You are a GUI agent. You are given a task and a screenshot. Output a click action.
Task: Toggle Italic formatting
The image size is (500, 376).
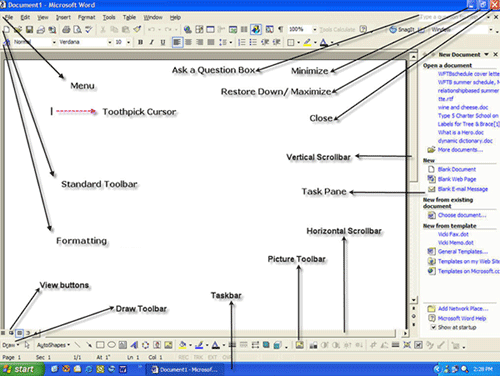click(x=152, y=42)
